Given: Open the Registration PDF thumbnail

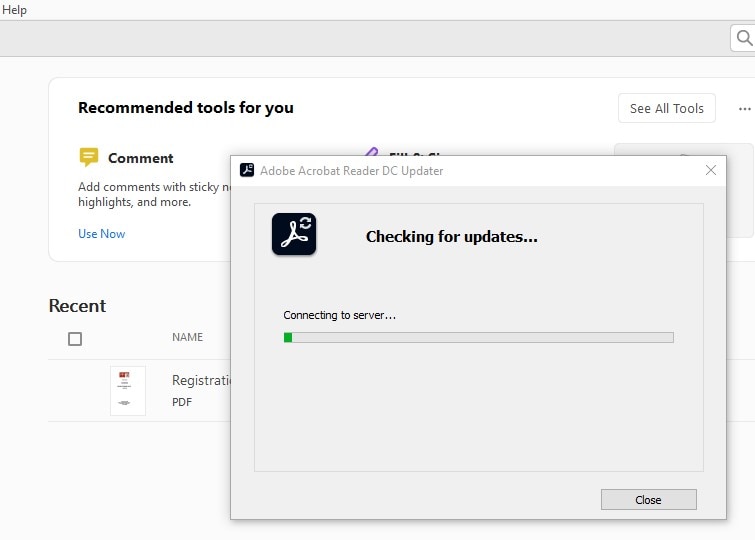Looking at the screenshot, I should [128, 391].
